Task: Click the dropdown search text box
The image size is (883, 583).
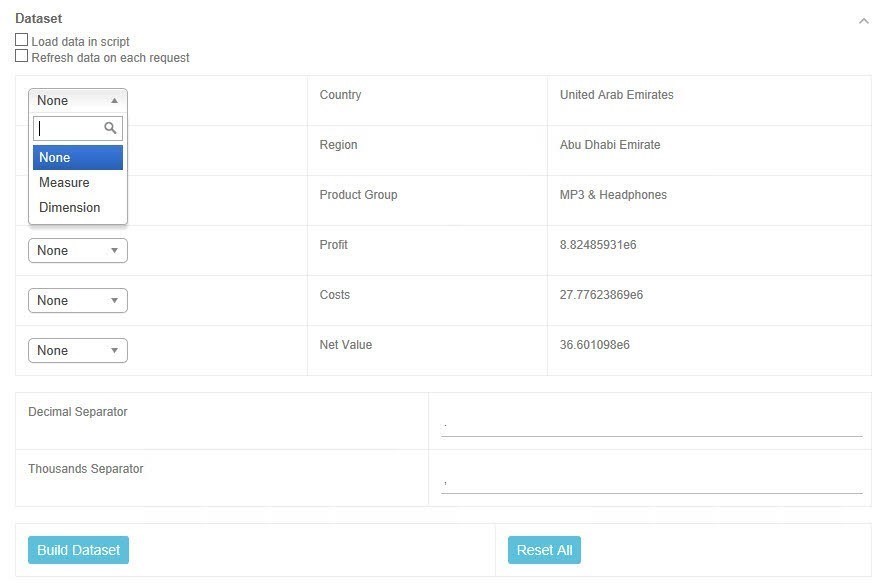Action: 69,129
